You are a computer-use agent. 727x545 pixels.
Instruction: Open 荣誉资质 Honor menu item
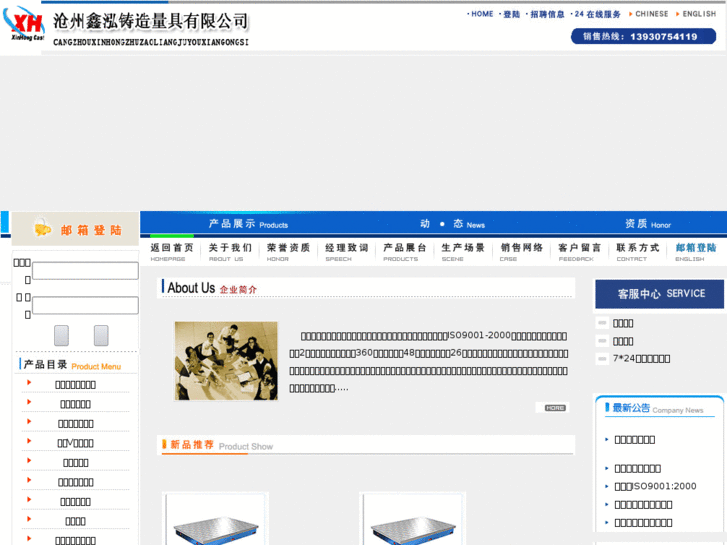pos(288,252)
